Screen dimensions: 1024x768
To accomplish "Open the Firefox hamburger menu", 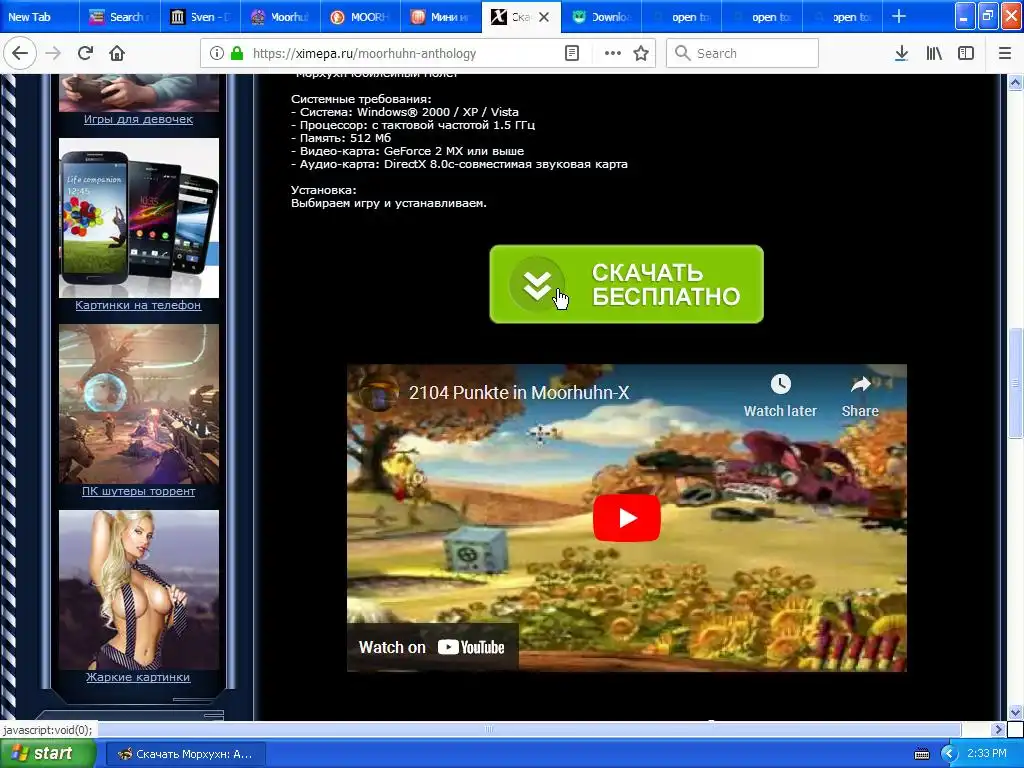I will 1005,54.
